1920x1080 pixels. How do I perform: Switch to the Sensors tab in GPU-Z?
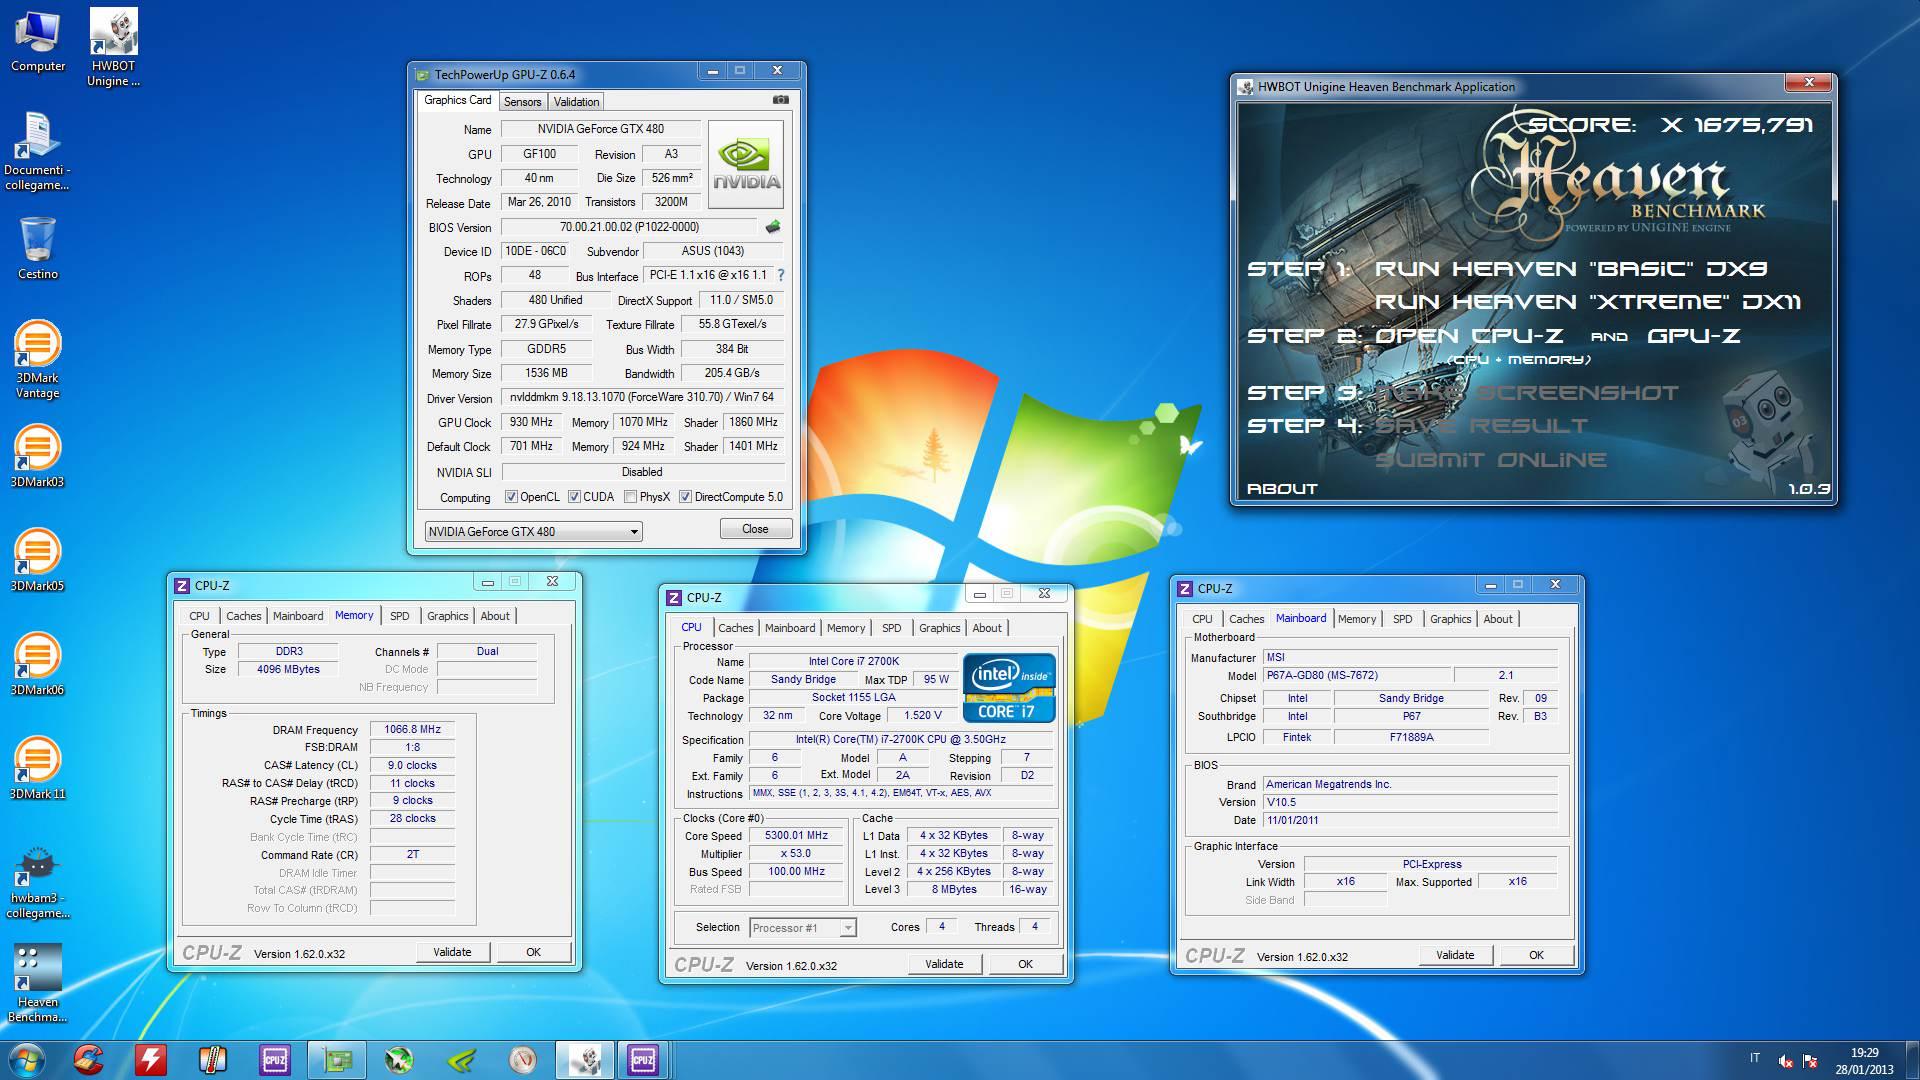click(522, 102)
